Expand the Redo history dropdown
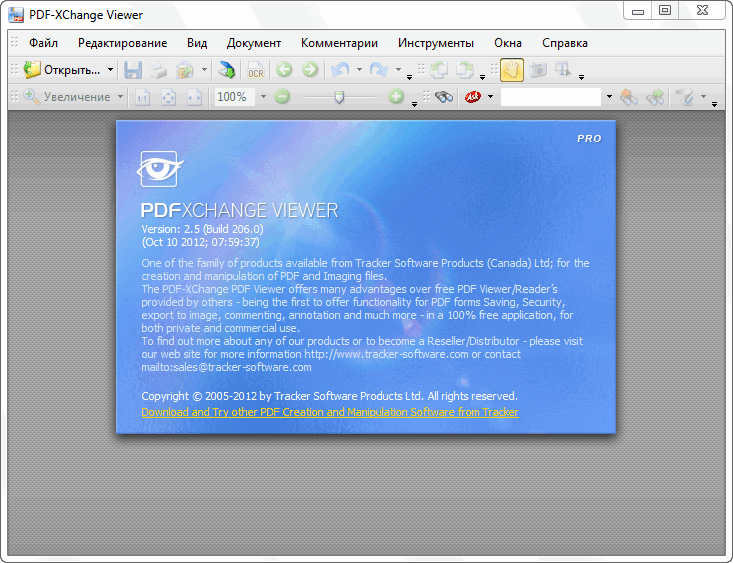The height and width of the screenshot is (563, 733). tap(398, 70)
